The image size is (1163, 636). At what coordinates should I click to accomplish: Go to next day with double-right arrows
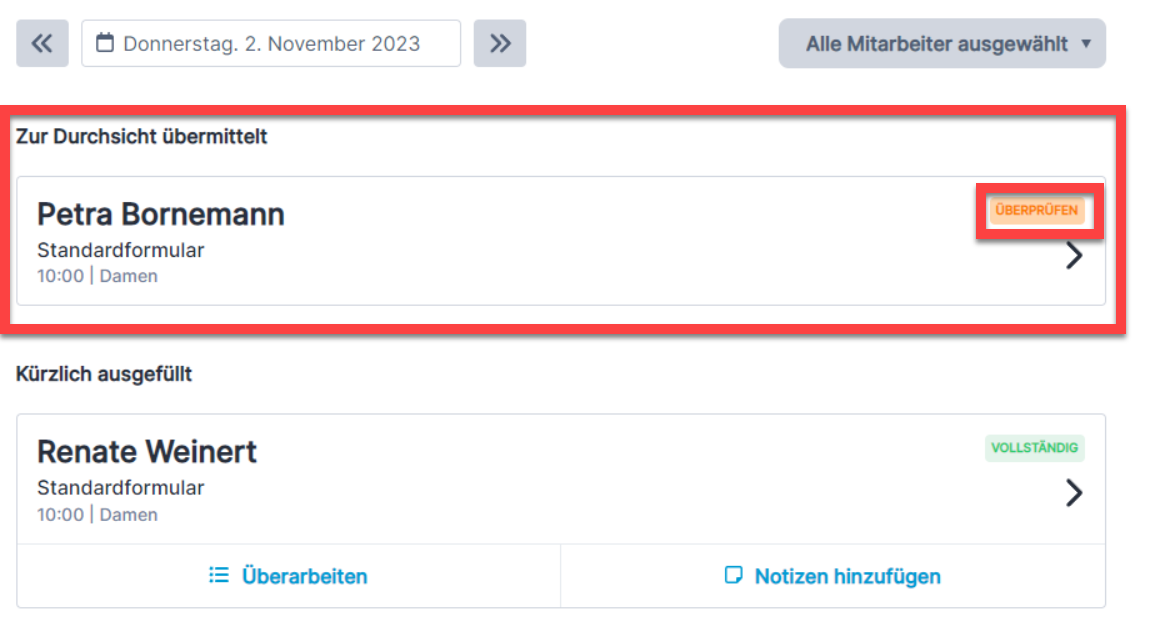[x=500, y=44]
